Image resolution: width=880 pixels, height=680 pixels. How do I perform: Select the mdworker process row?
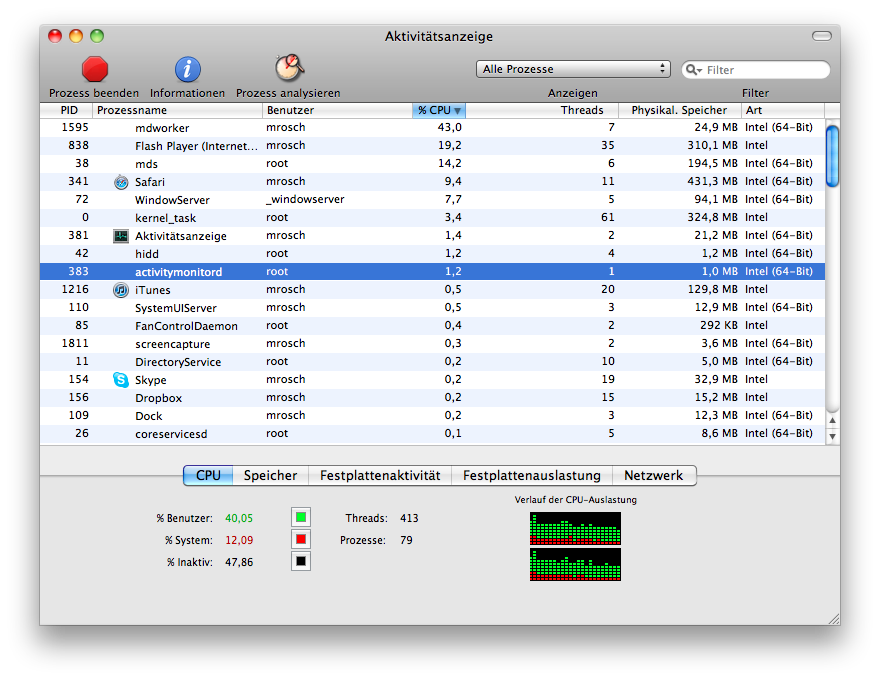432,128
